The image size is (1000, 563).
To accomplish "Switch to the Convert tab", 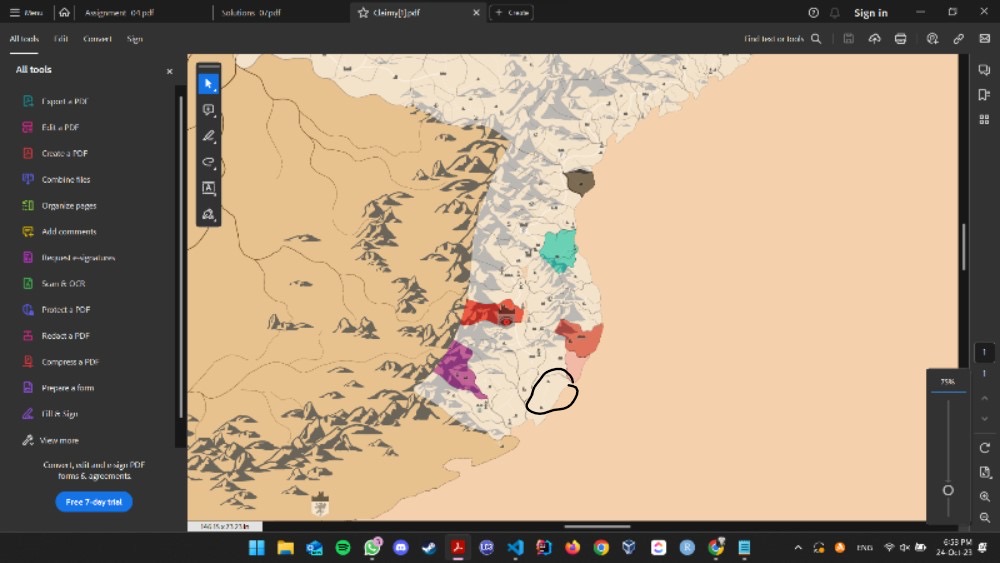I will 97,39.
